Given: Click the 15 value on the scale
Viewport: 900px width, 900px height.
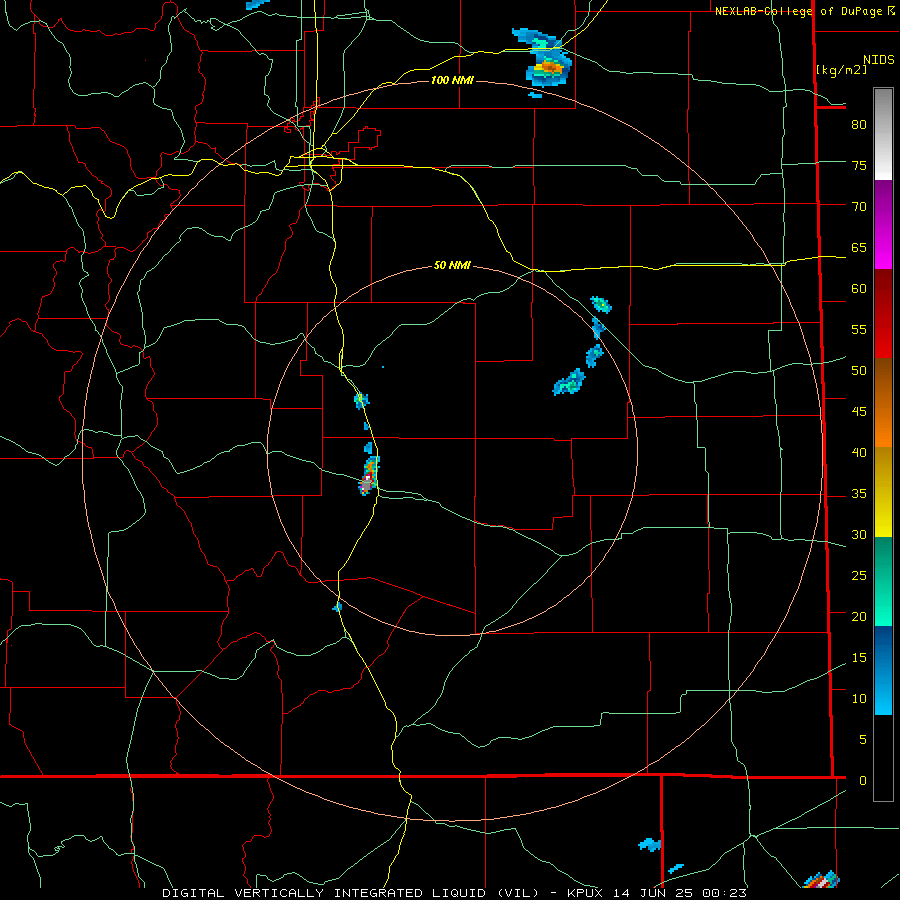Looking at the screenshot, I should pyautogui.click(x=859, y=657).
